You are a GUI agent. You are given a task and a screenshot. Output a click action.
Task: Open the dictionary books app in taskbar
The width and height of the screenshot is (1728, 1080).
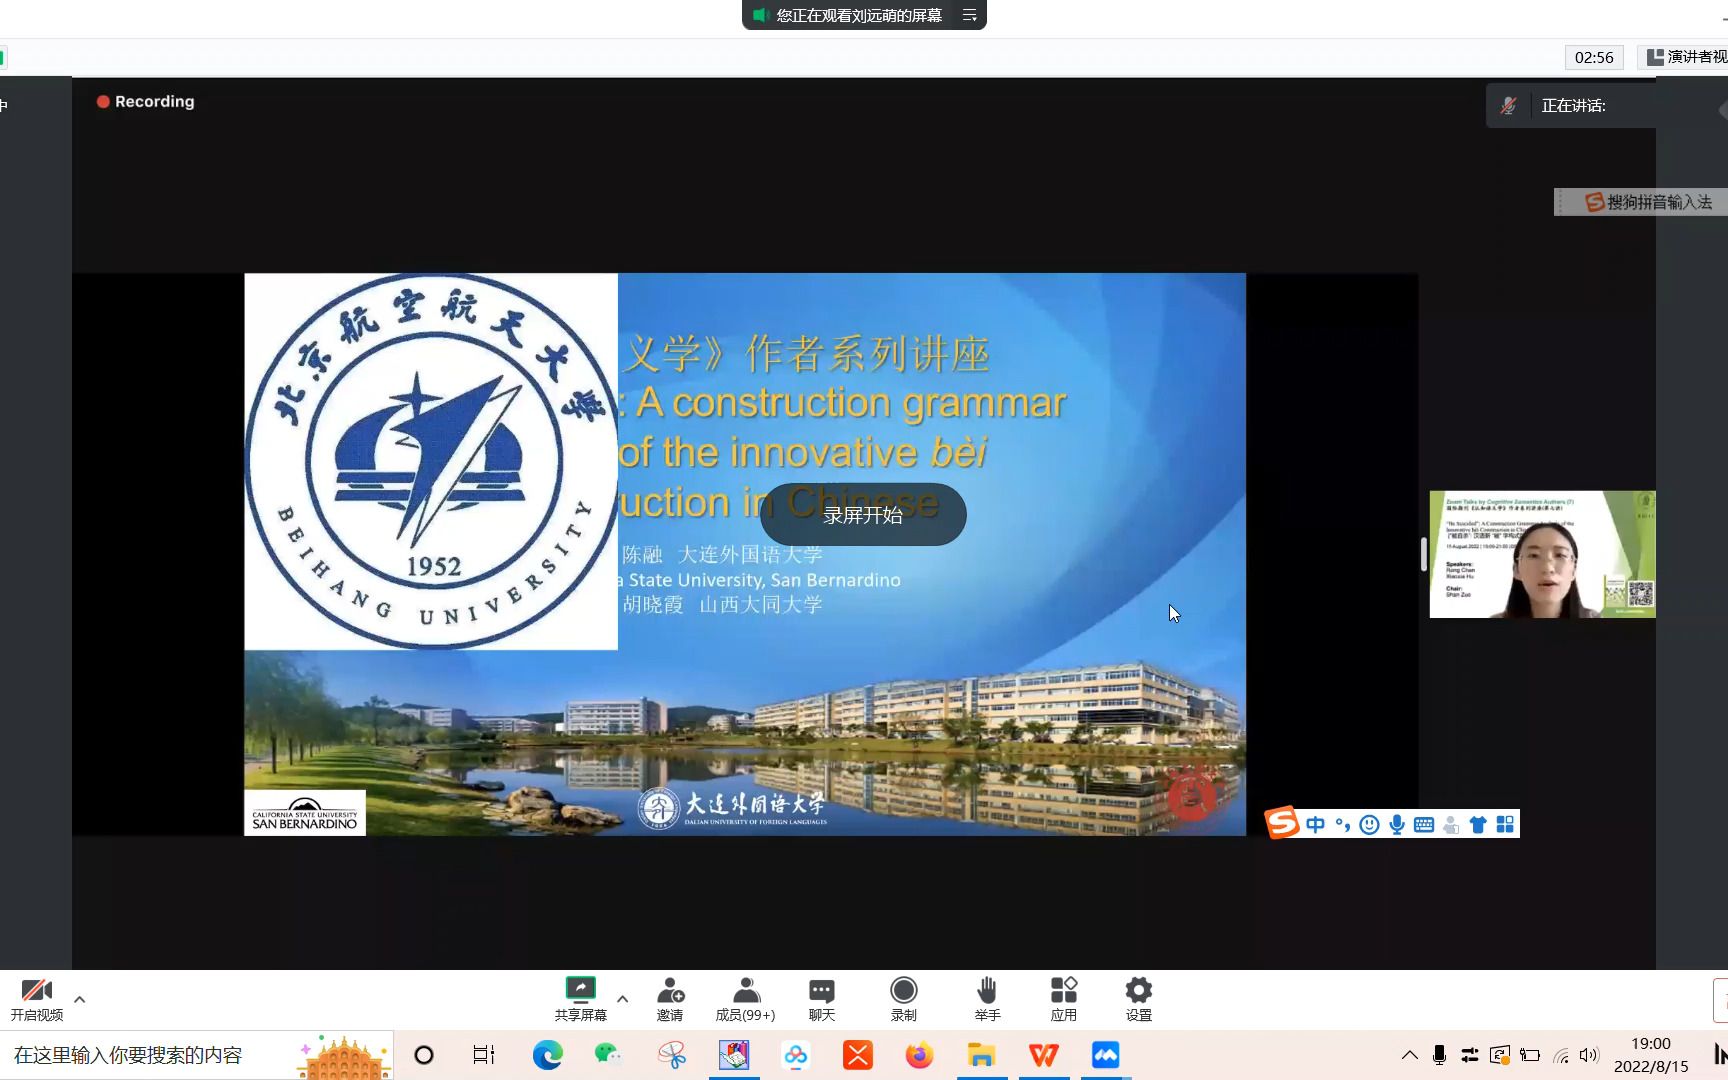(x=734, y=1055)
